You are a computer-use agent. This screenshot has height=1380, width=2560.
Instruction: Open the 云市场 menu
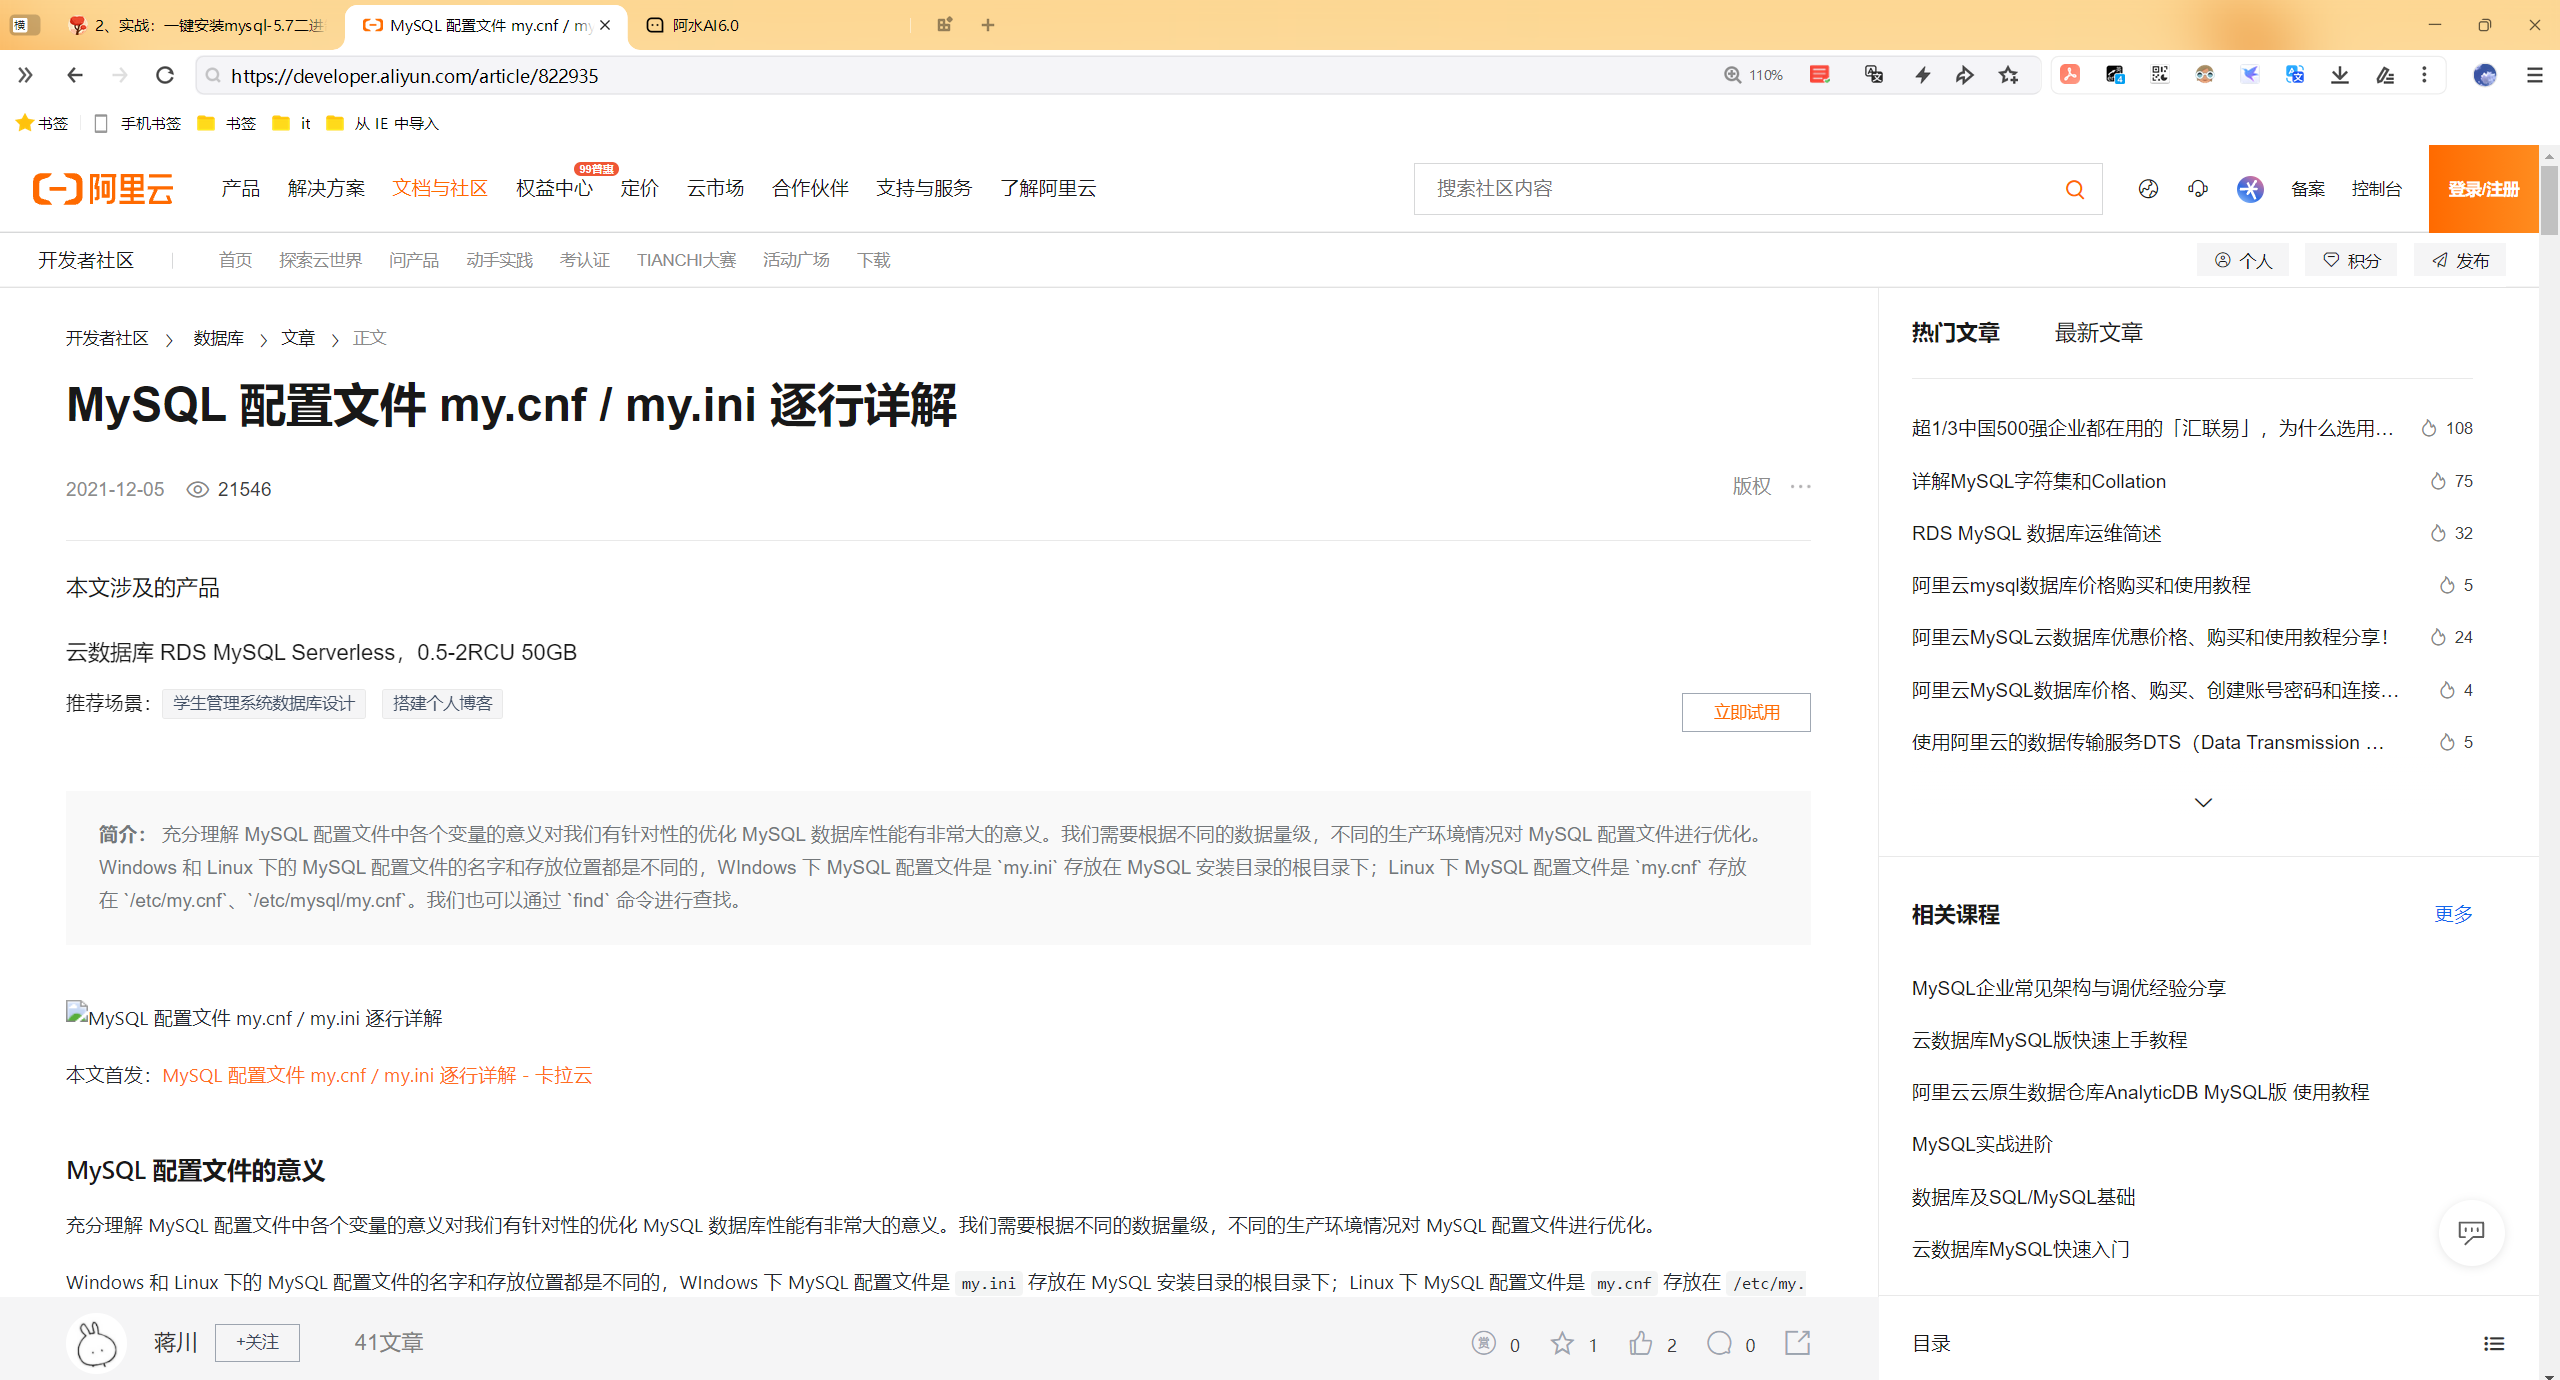(715, 188)
